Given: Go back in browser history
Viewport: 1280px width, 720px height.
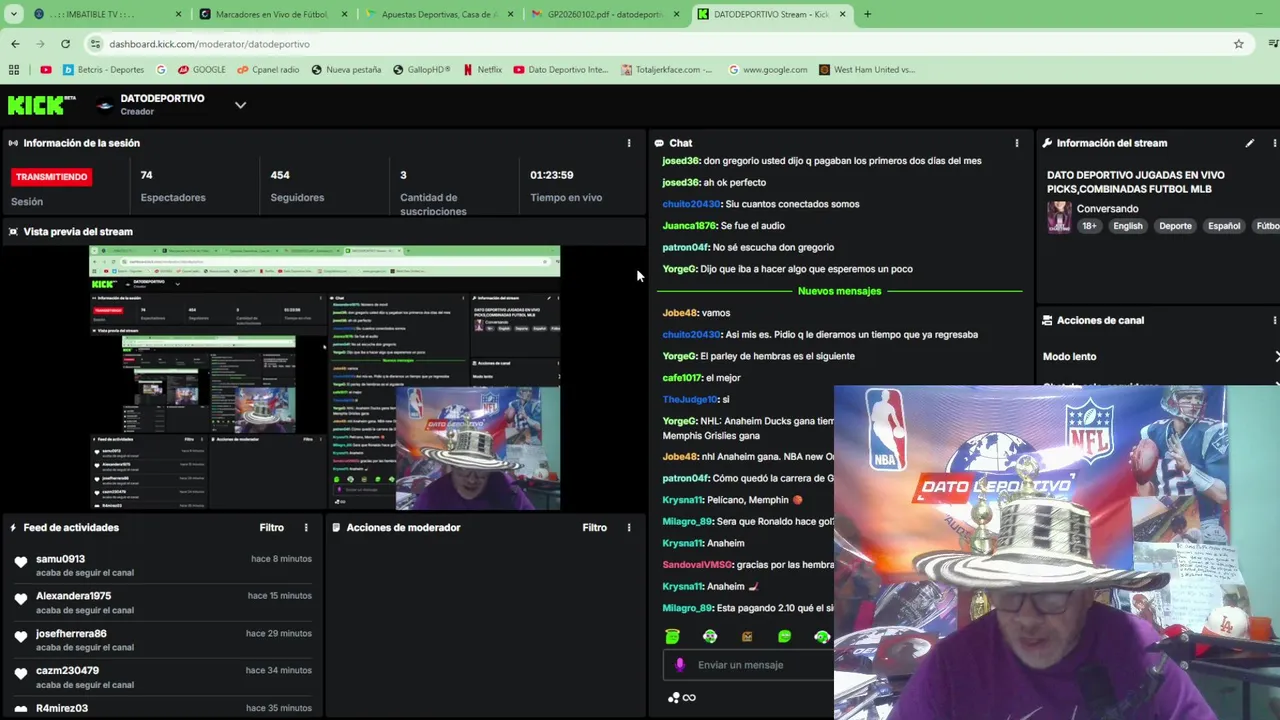Looking at the screenshot, I should 15,44.
